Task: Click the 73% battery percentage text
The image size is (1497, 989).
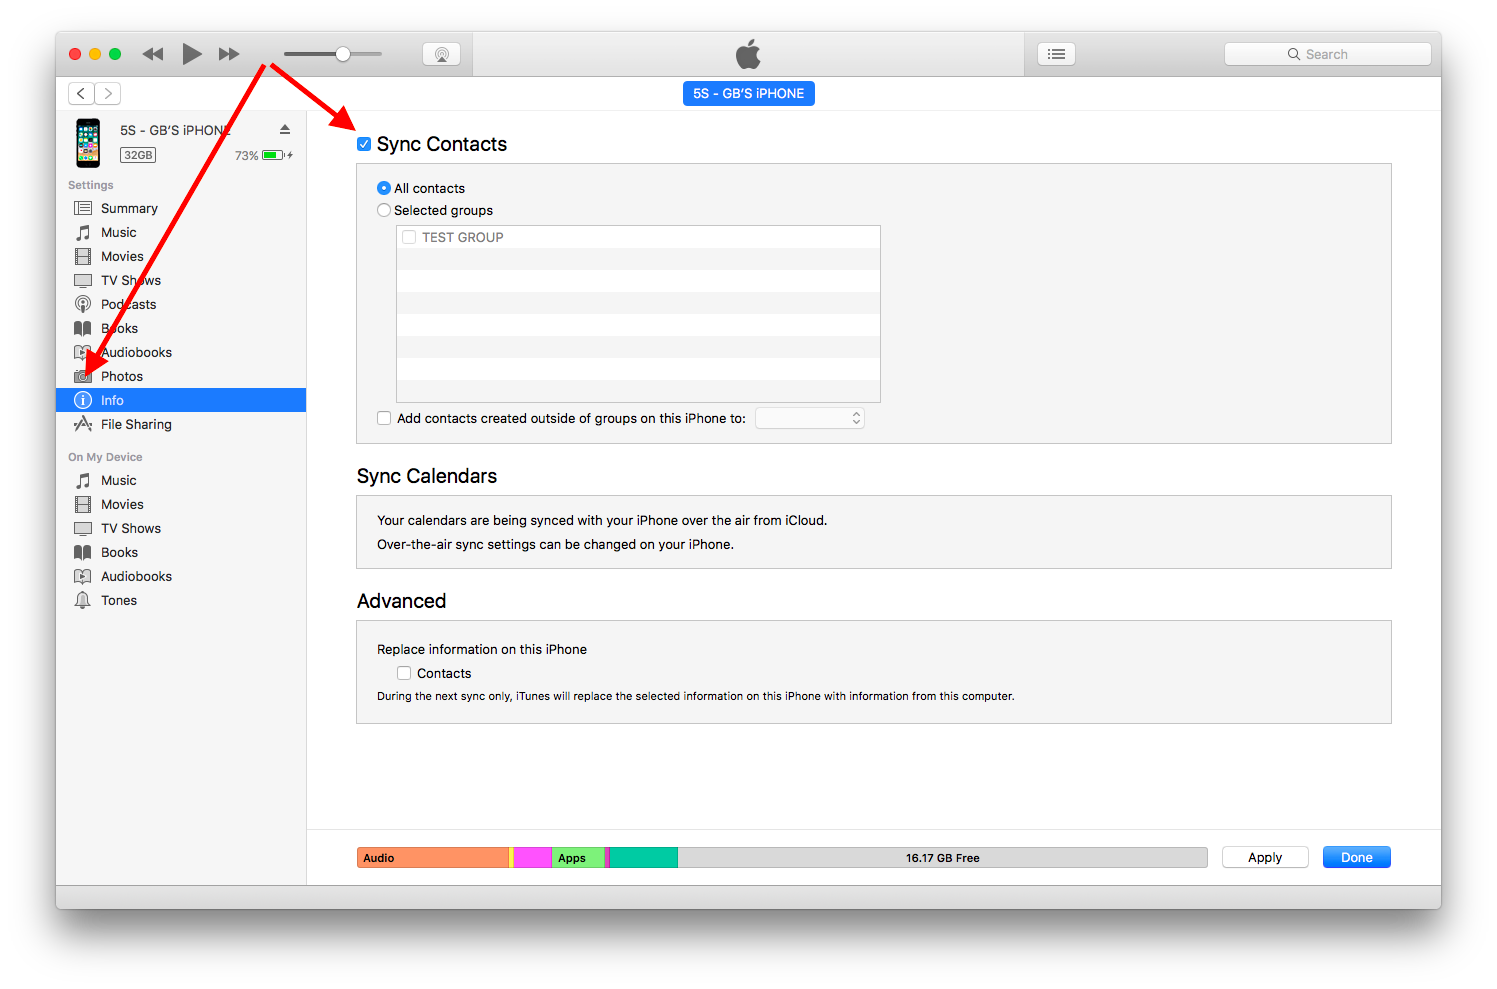Action: 246,155
